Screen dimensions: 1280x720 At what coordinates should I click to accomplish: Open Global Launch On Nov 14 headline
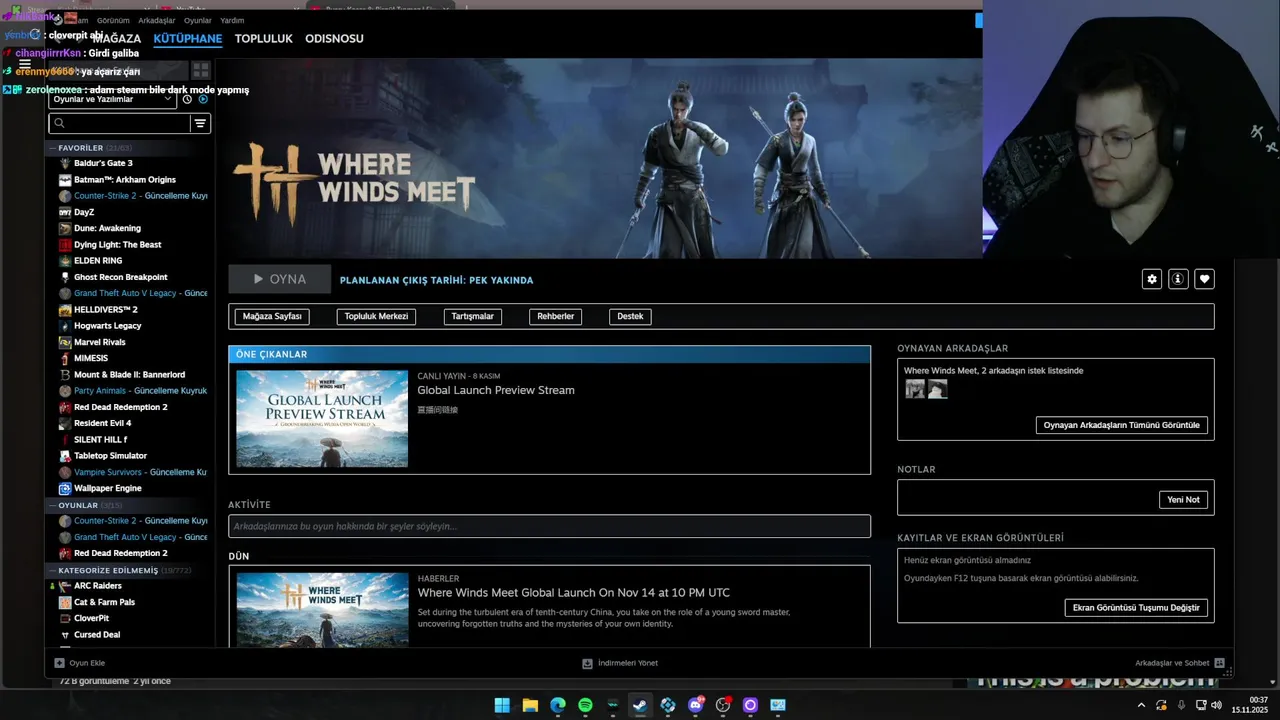coord(574,593)
